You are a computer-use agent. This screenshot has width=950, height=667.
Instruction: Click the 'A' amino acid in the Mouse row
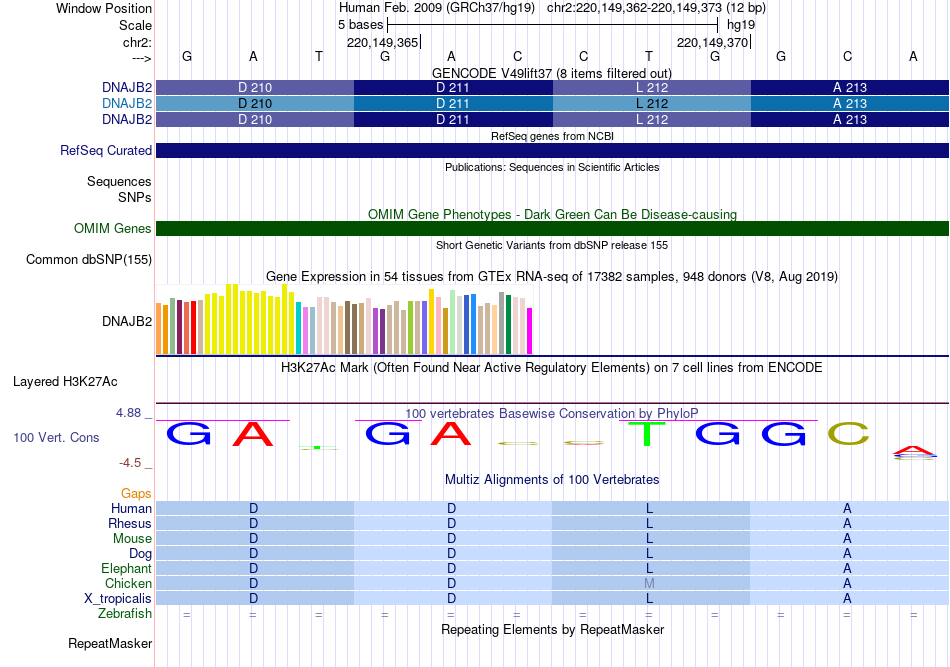click(x=847, y=539)
